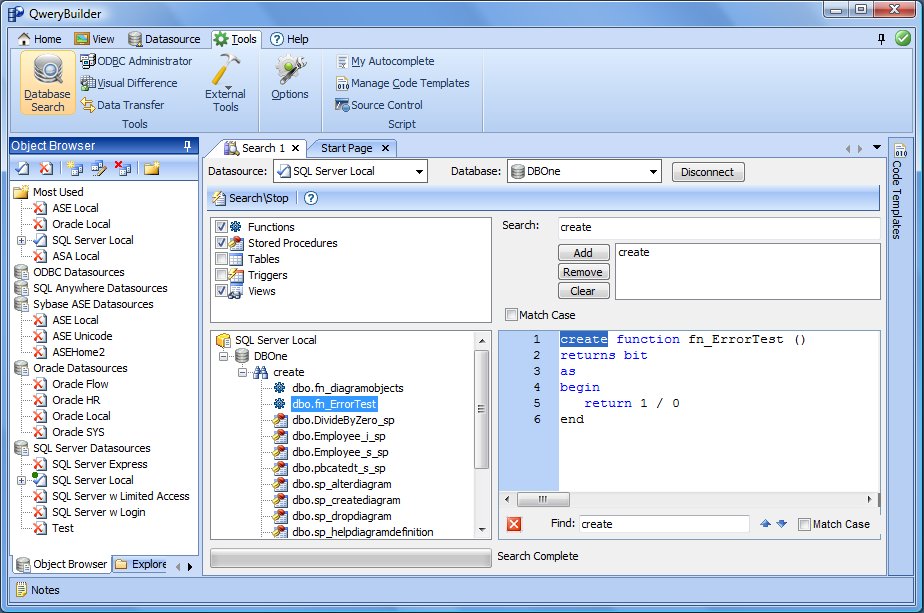Collapse the create results node

click(x=242, y=372)
